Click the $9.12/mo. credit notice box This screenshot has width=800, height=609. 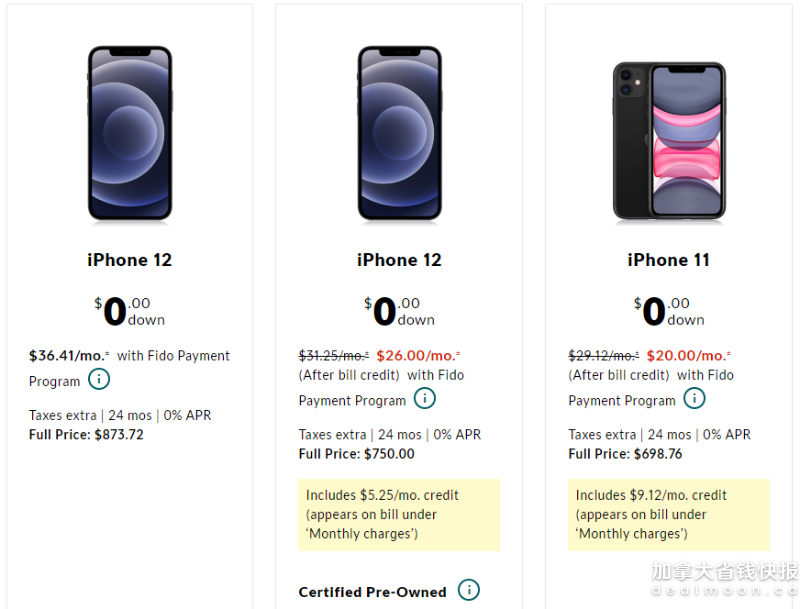668,515
